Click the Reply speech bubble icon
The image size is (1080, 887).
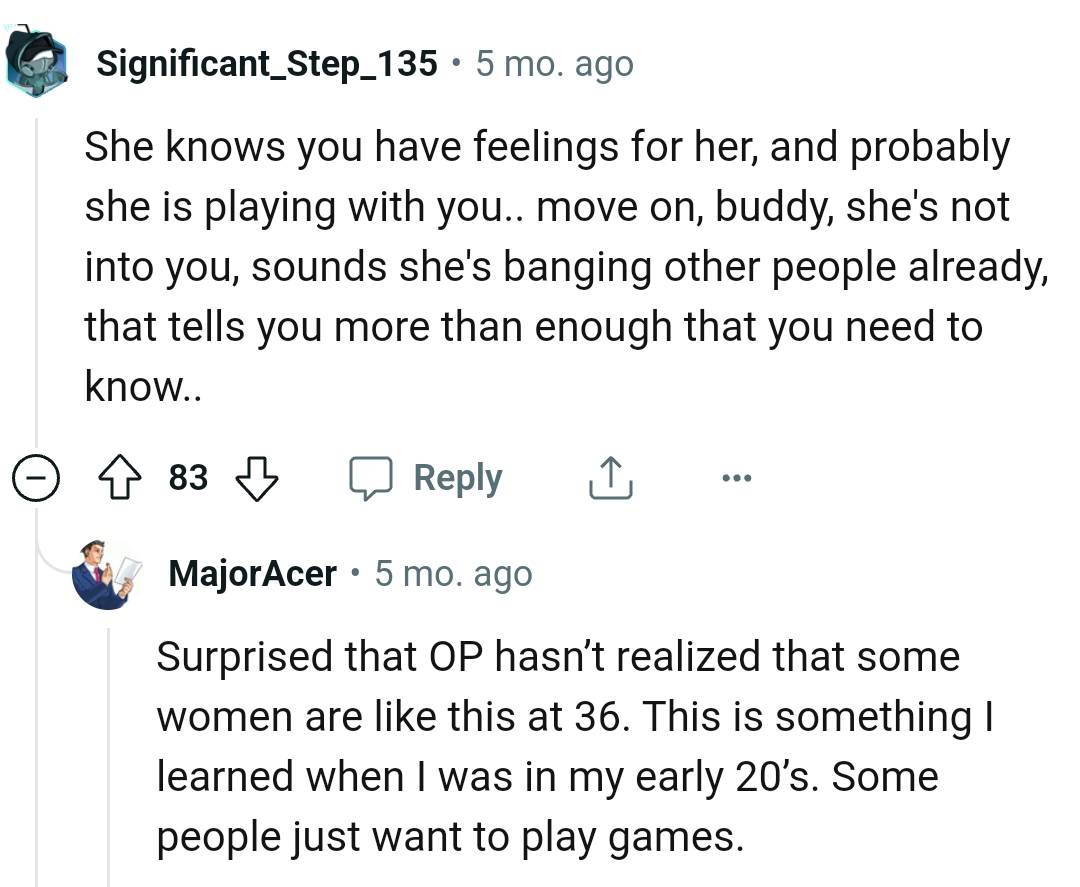pos(373,477)
